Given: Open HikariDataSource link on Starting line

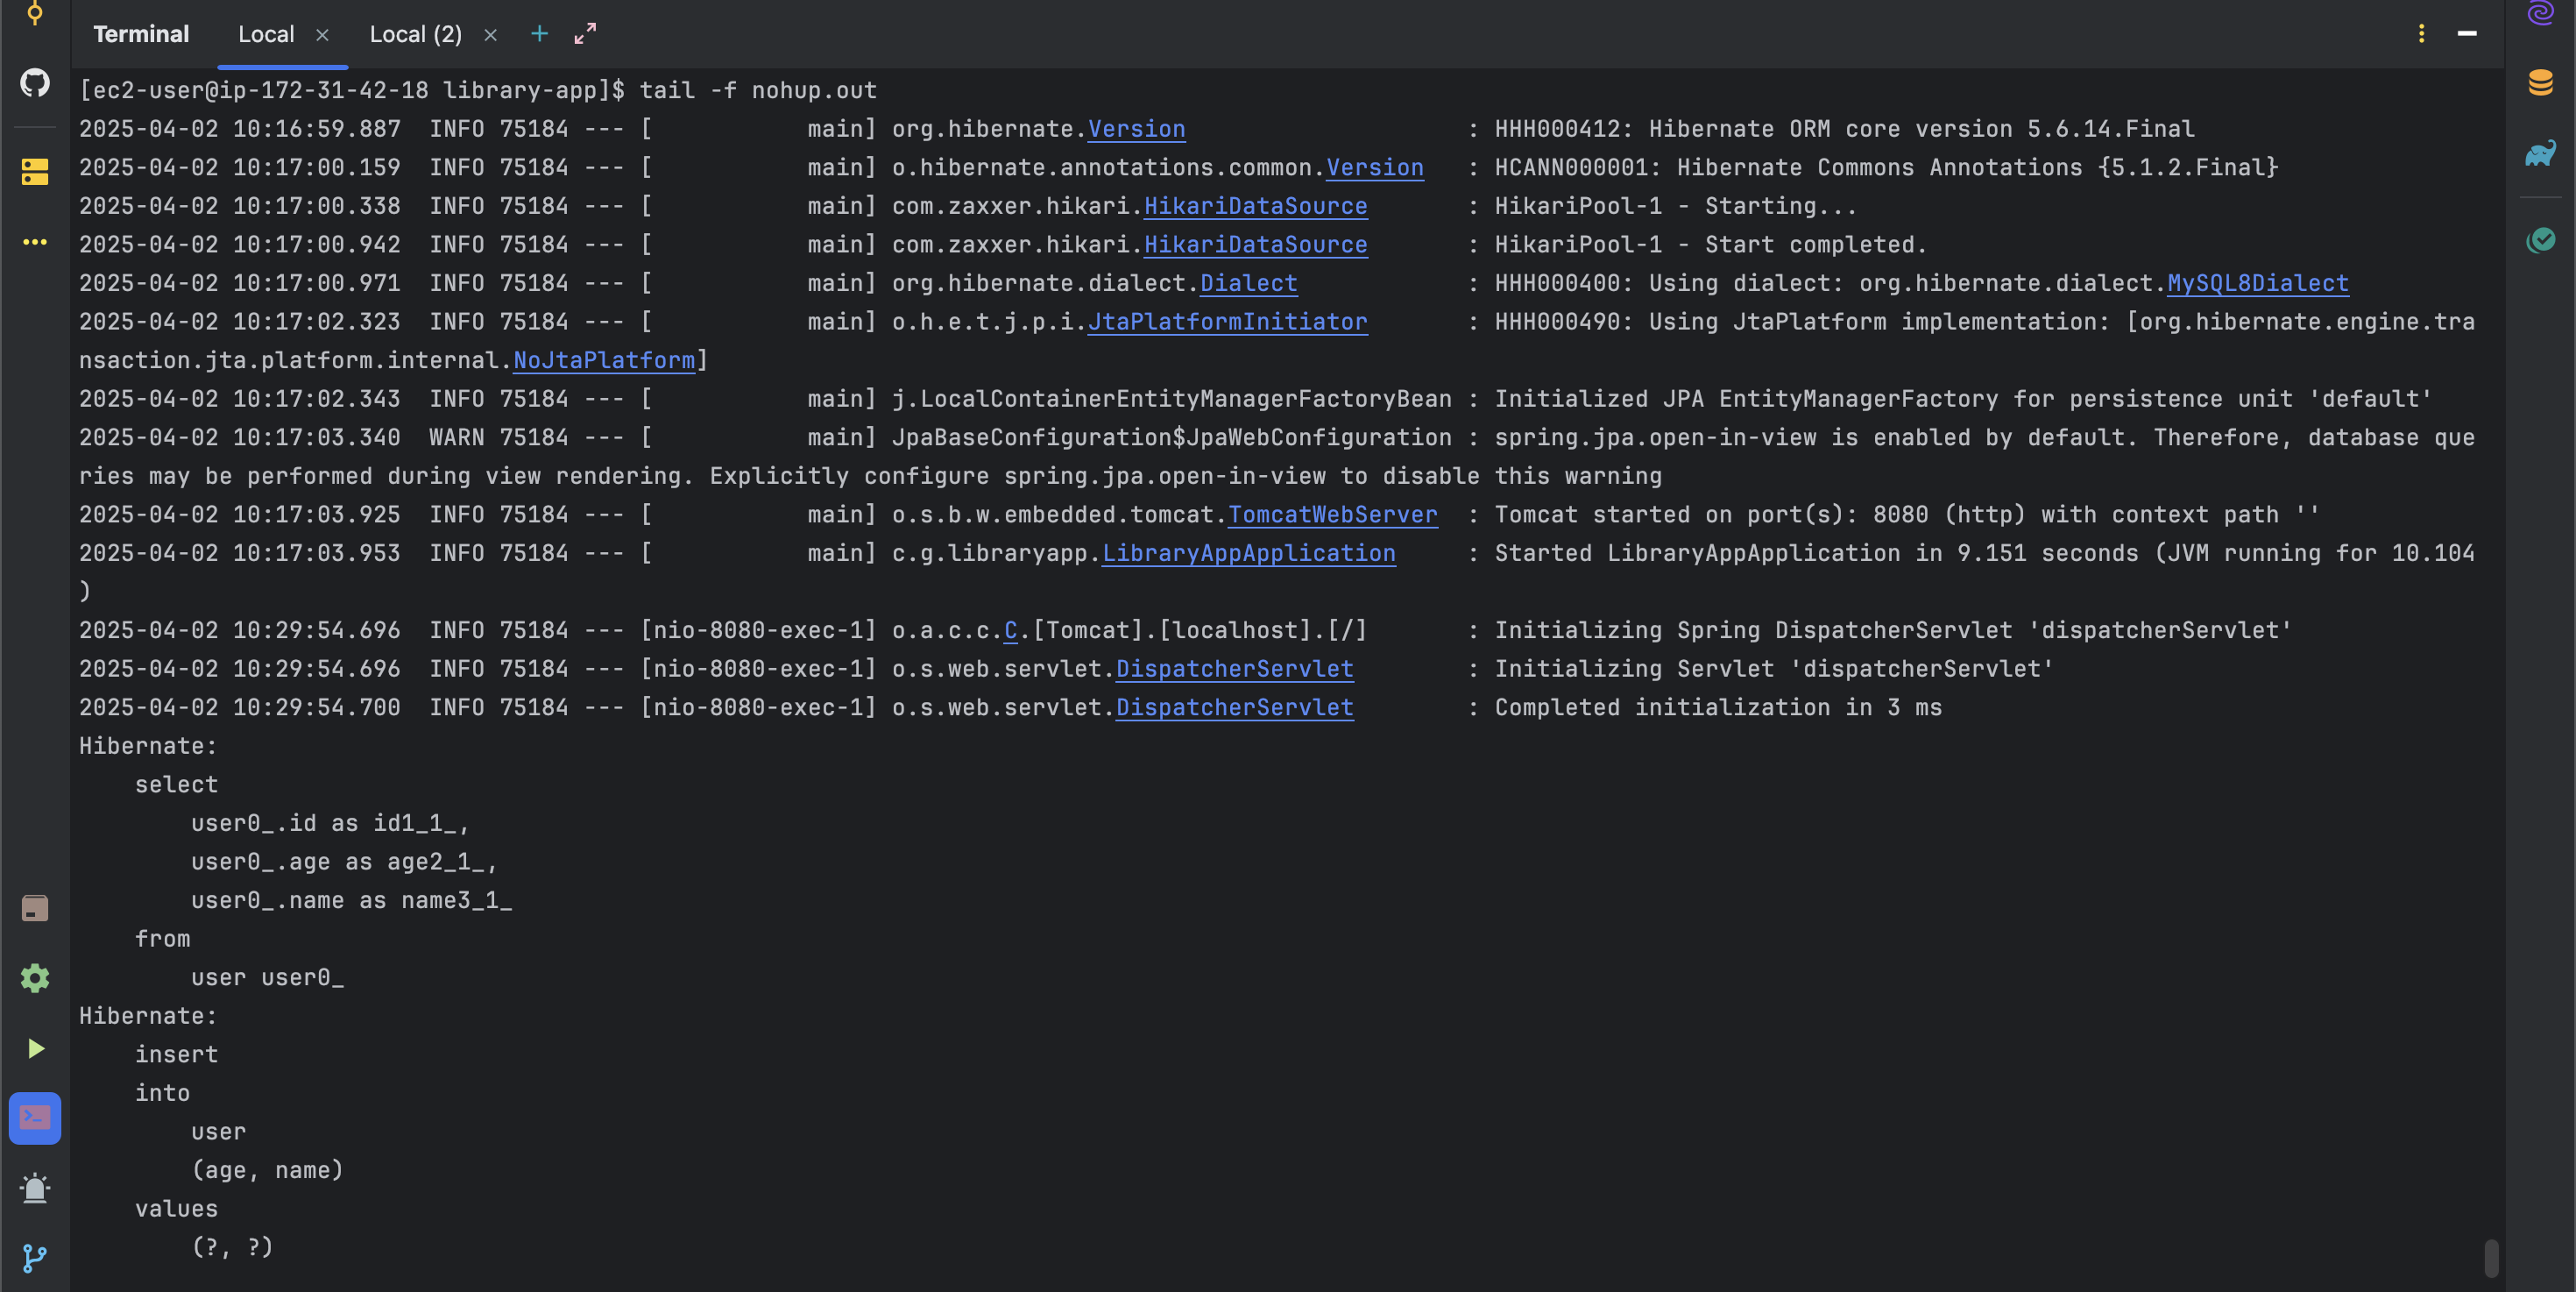Looking at the screenshot, I should 1255,206.
